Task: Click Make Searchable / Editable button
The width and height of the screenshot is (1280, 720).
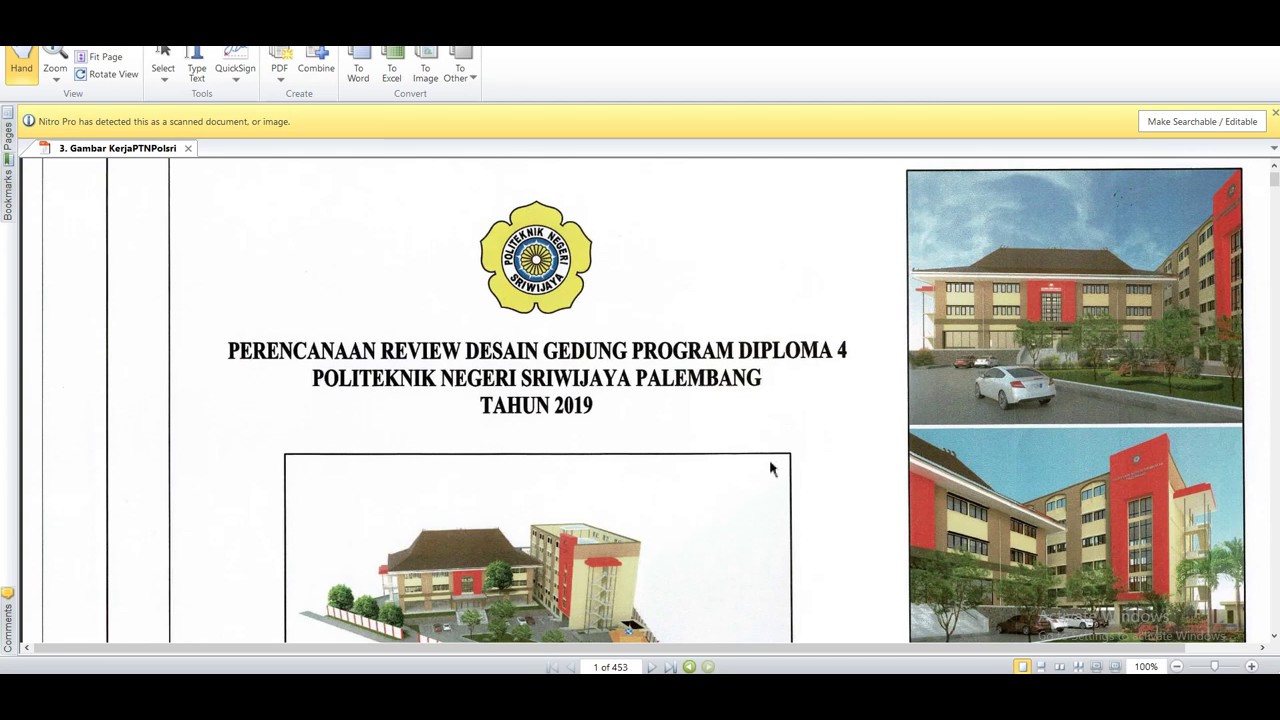Action: [x=1202, y=121]
